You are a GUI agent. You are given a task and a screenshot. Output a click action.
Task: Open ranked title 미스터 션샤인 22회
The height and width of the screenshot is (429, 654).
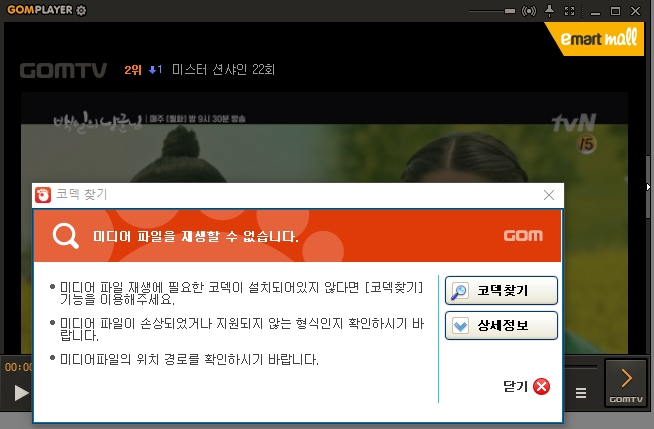[x=223, y=69]
